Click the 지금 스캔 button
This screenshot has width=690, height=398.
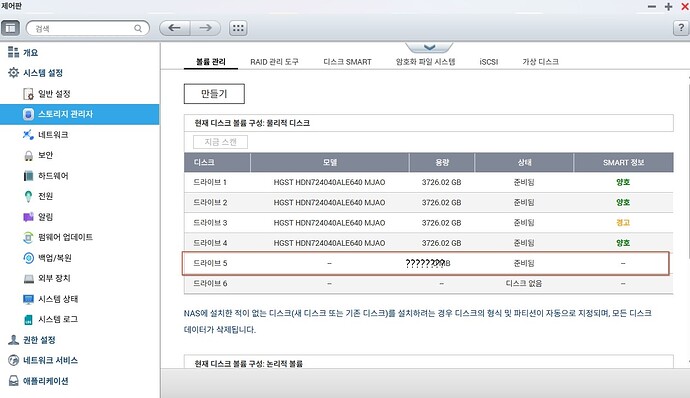pyautogui.click(x=220, y=142)
